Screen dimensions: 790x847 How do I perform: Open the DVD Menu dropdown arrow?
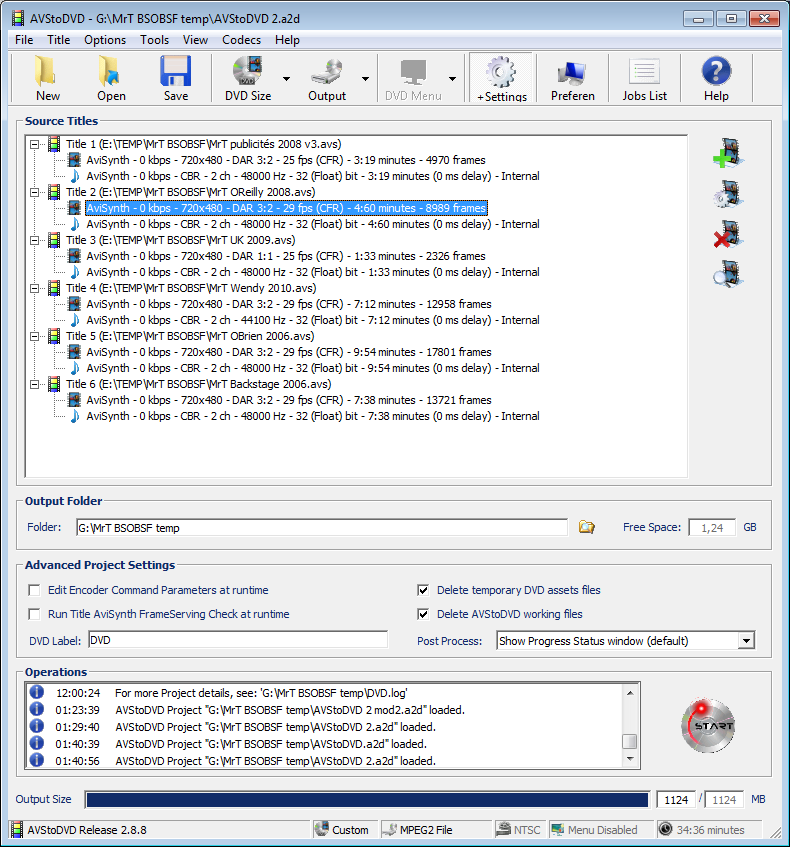(452, 79)
